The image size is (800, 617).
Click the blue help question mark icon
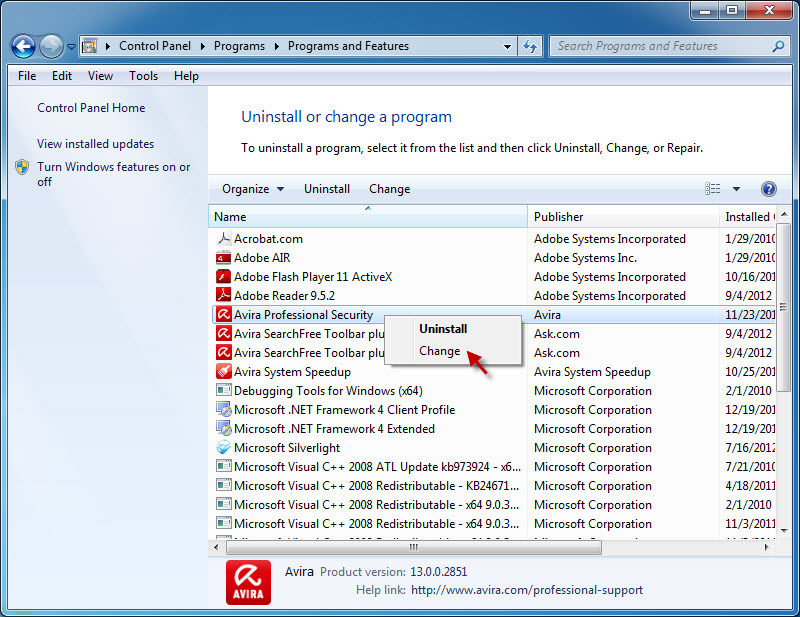(768, 189)
